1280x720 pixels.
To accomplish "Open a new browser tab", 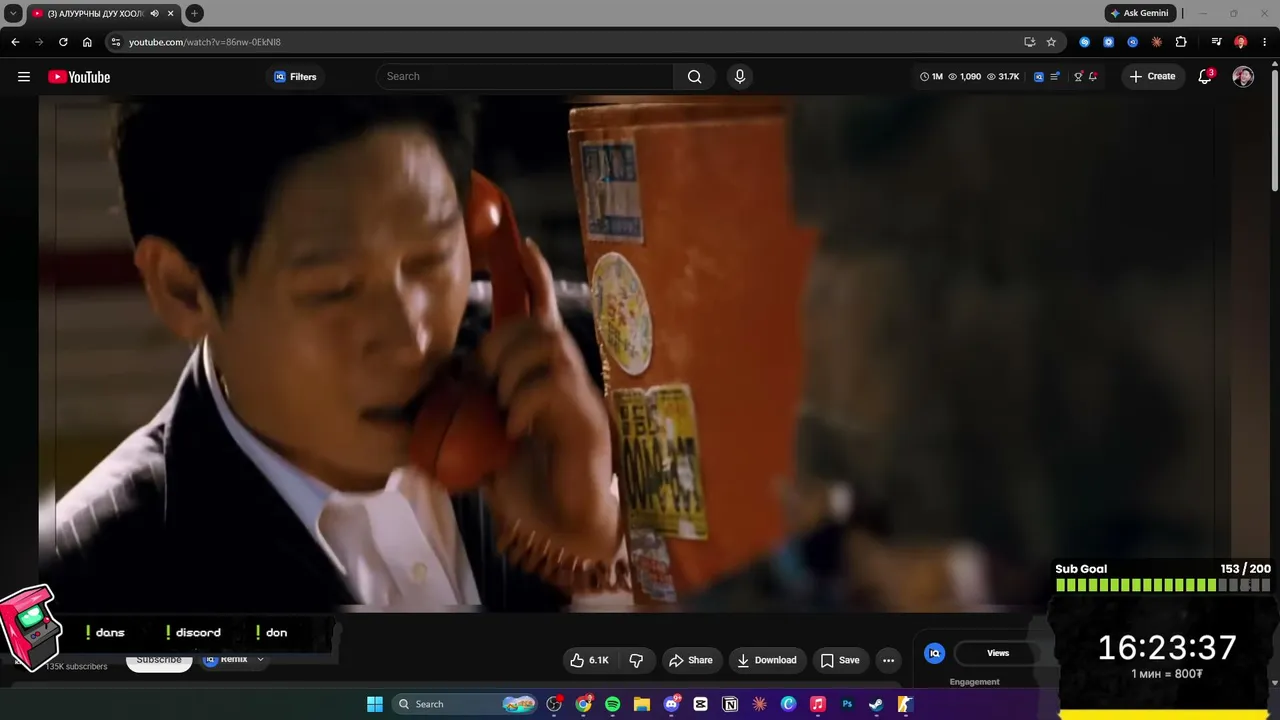I will (194, 13).
